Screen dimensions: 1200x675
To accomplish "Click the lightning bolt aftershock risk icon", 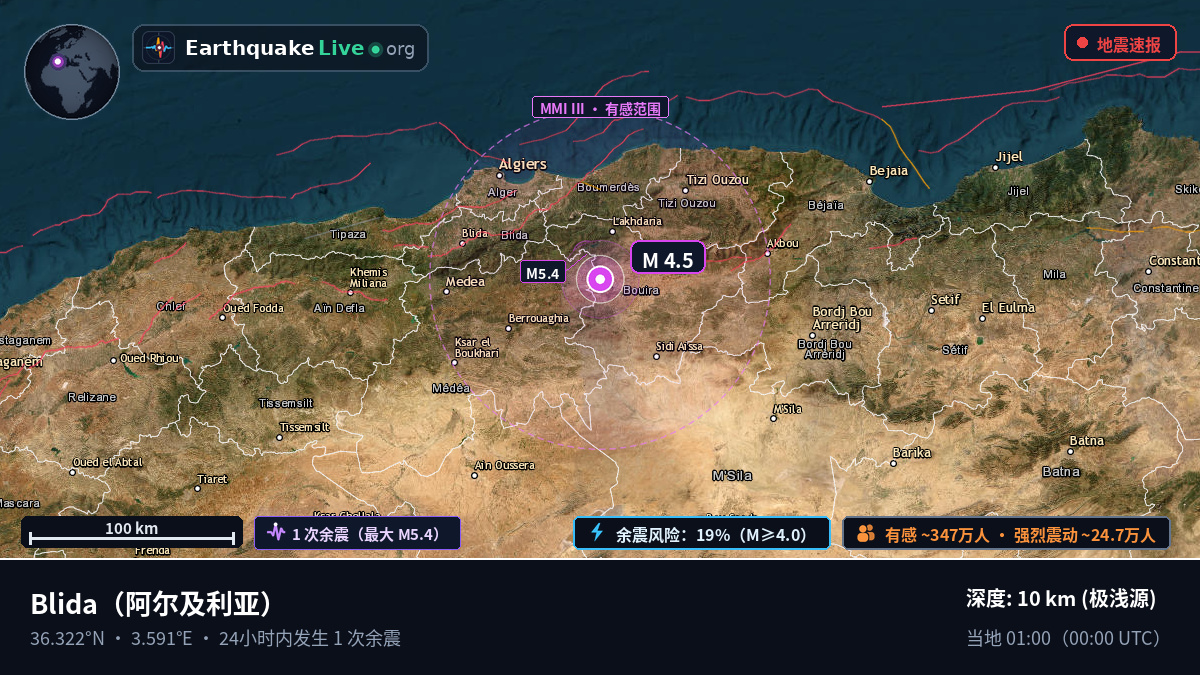I will [597, 533].
